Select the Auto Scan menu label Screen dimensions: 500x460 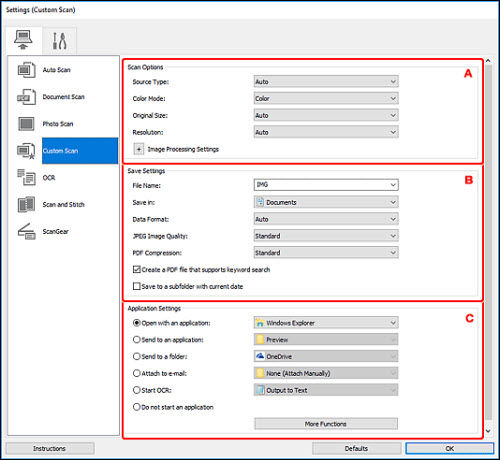(x=56, y=70)
